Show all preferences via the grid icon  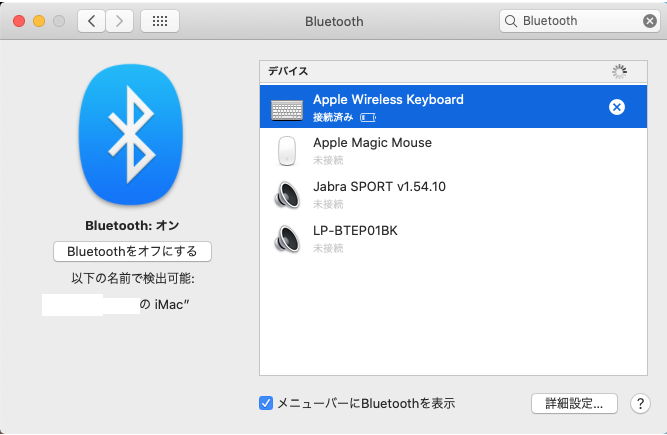(160, 20)
